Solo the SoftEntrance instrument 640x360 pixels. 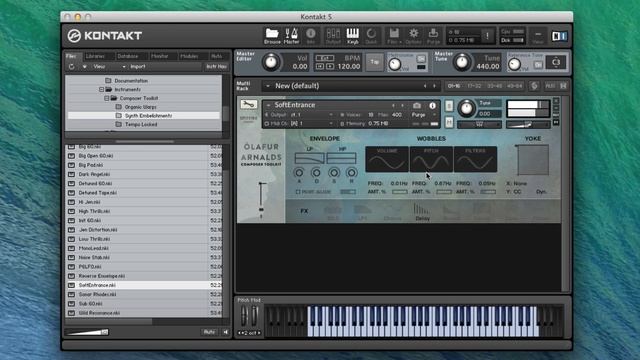pyautogui.click(x=449, y=106)
